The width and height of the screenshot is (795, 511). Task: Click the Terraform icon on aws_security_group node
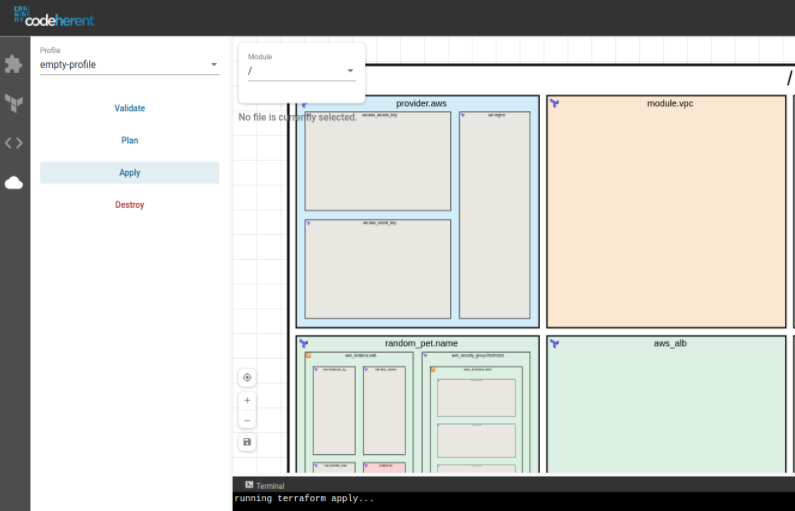click(425, 355)
